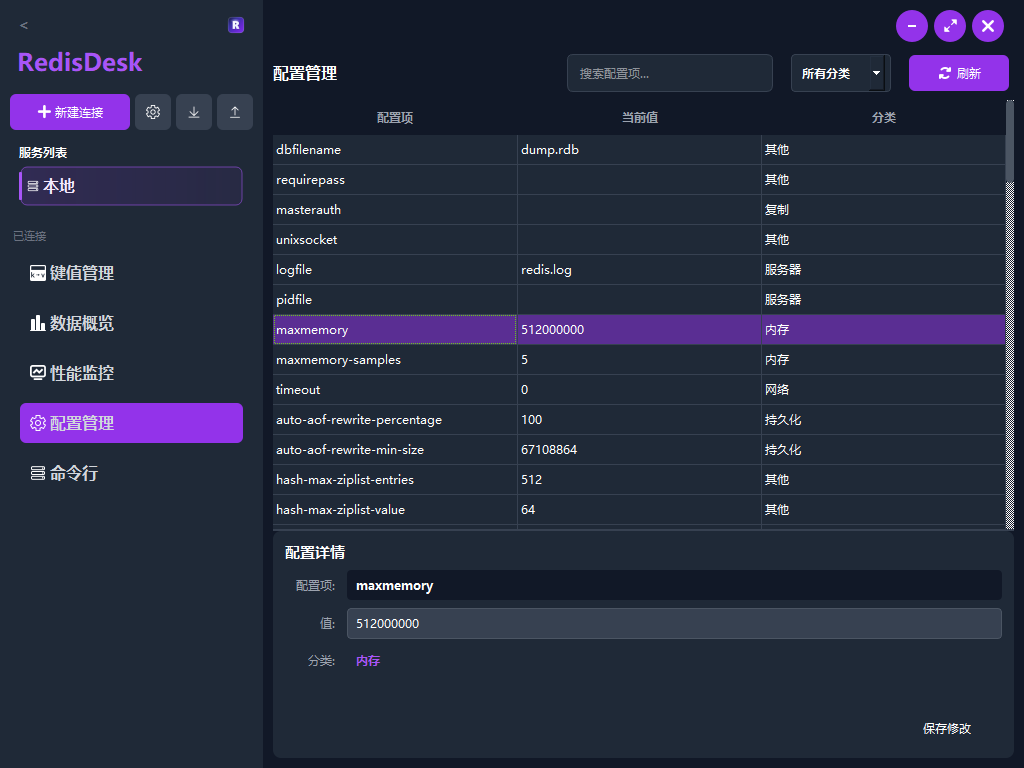Select the timeout config row
This screenshot has width=1024, height=768.
click(x=639, y=390)
